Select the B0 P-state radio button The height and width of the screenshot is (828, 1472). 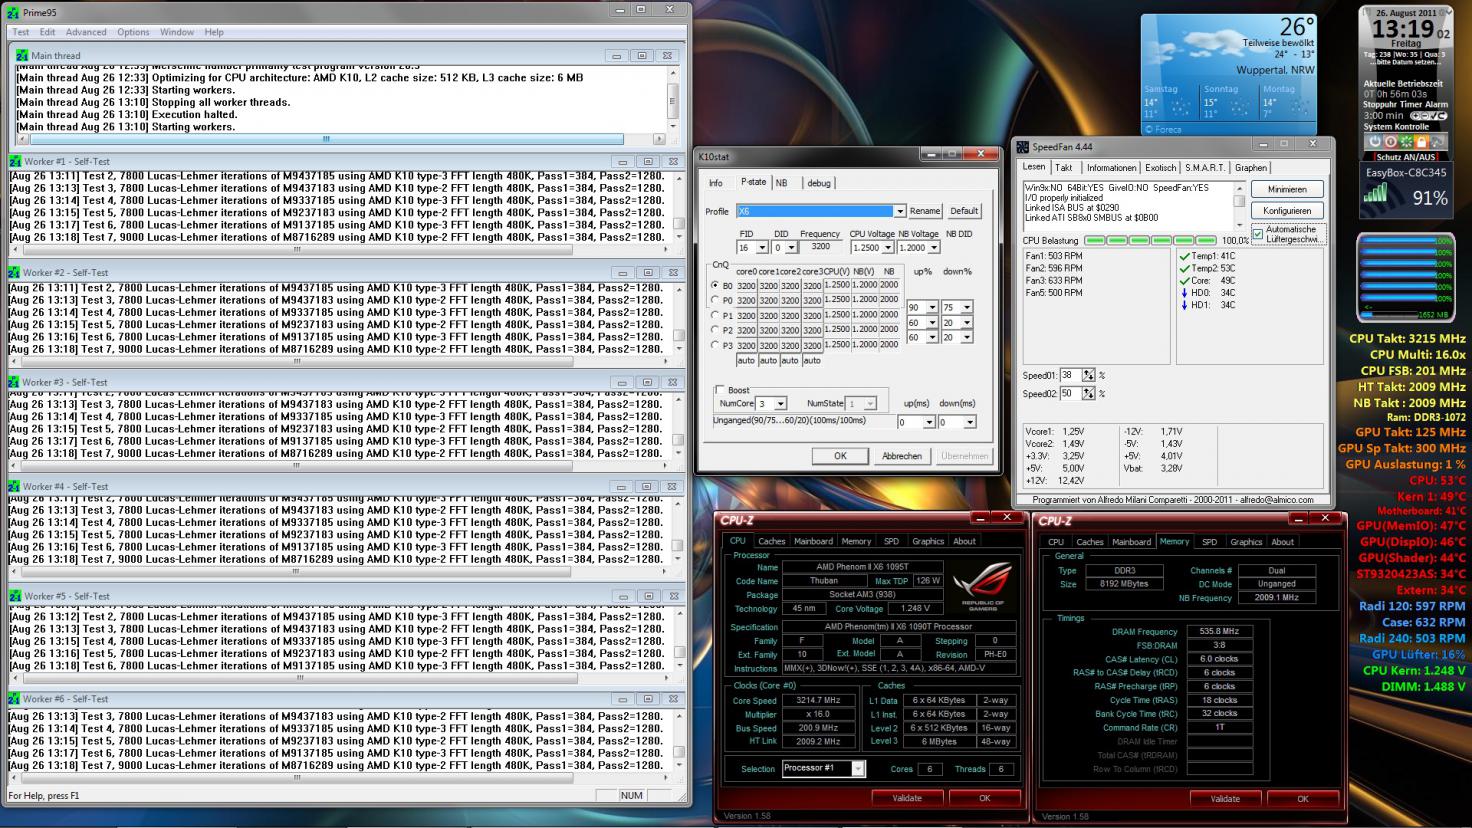pos(715,285)
